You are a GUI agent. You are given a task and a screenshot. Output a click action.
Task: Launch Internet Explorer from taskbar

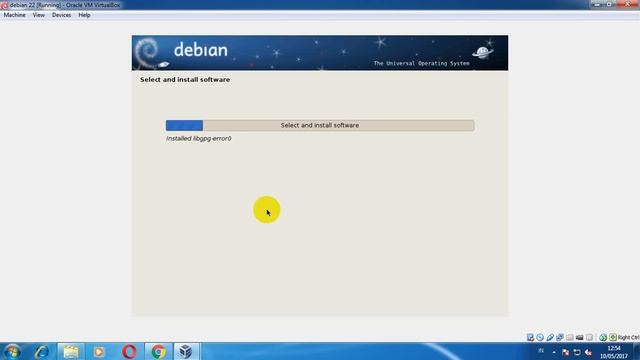41,351
